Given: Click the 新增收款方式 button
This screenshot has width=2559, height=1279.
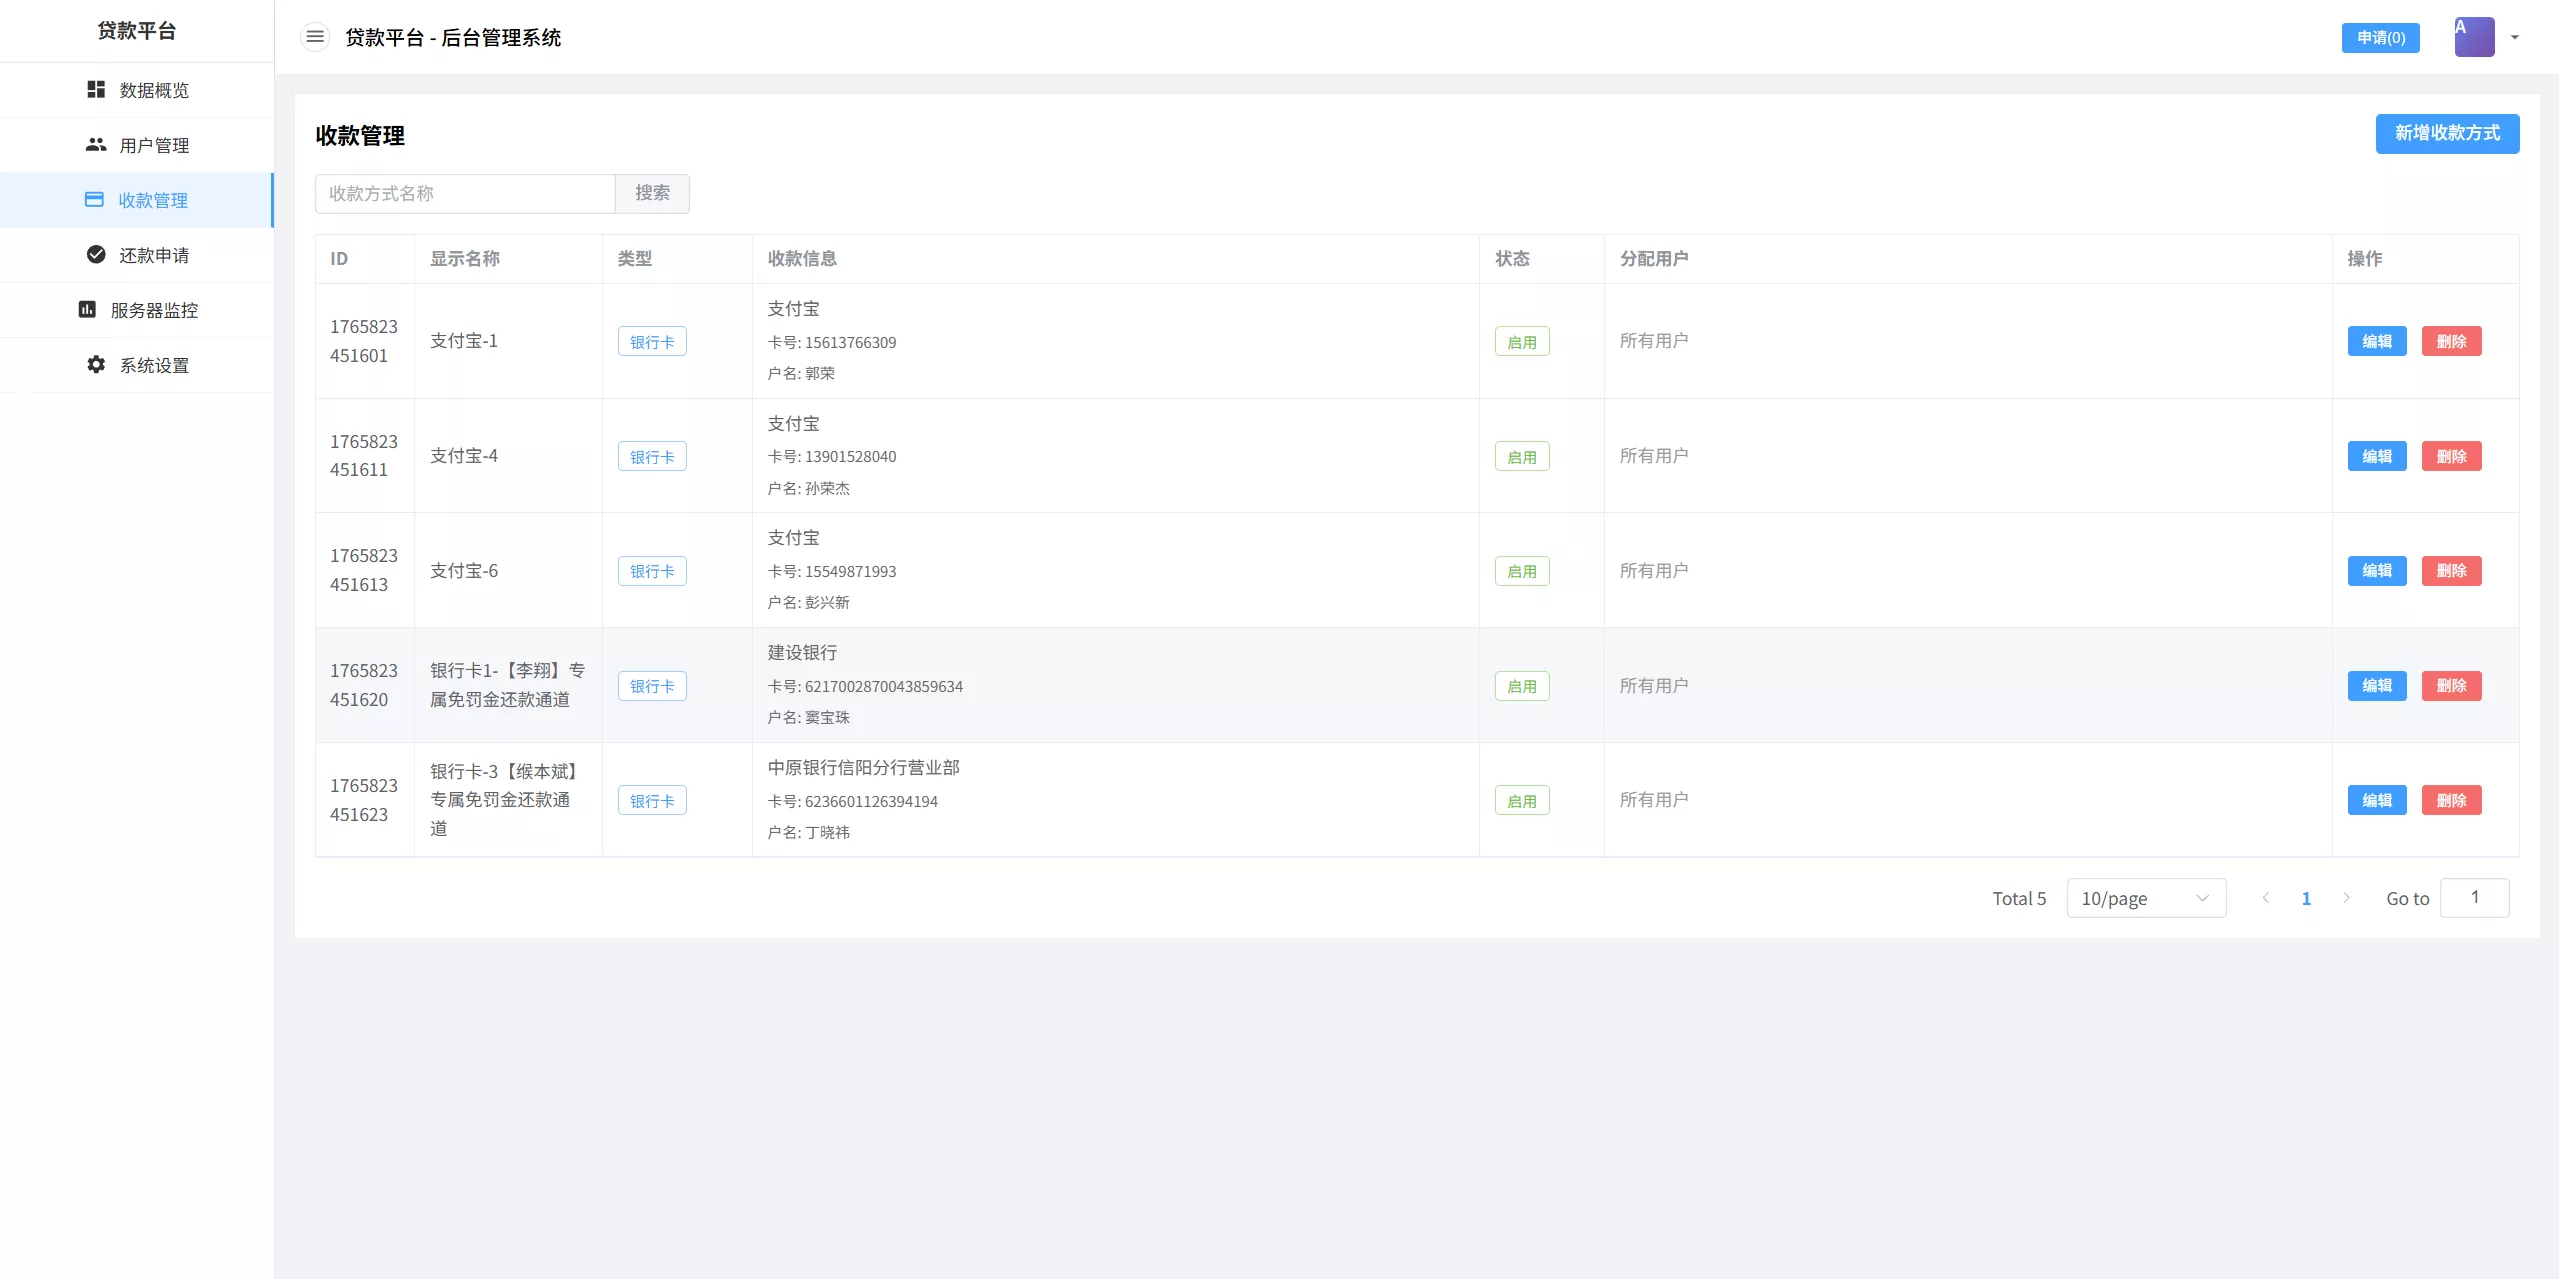Looking at the screenshot, I should click(2446, 133).
